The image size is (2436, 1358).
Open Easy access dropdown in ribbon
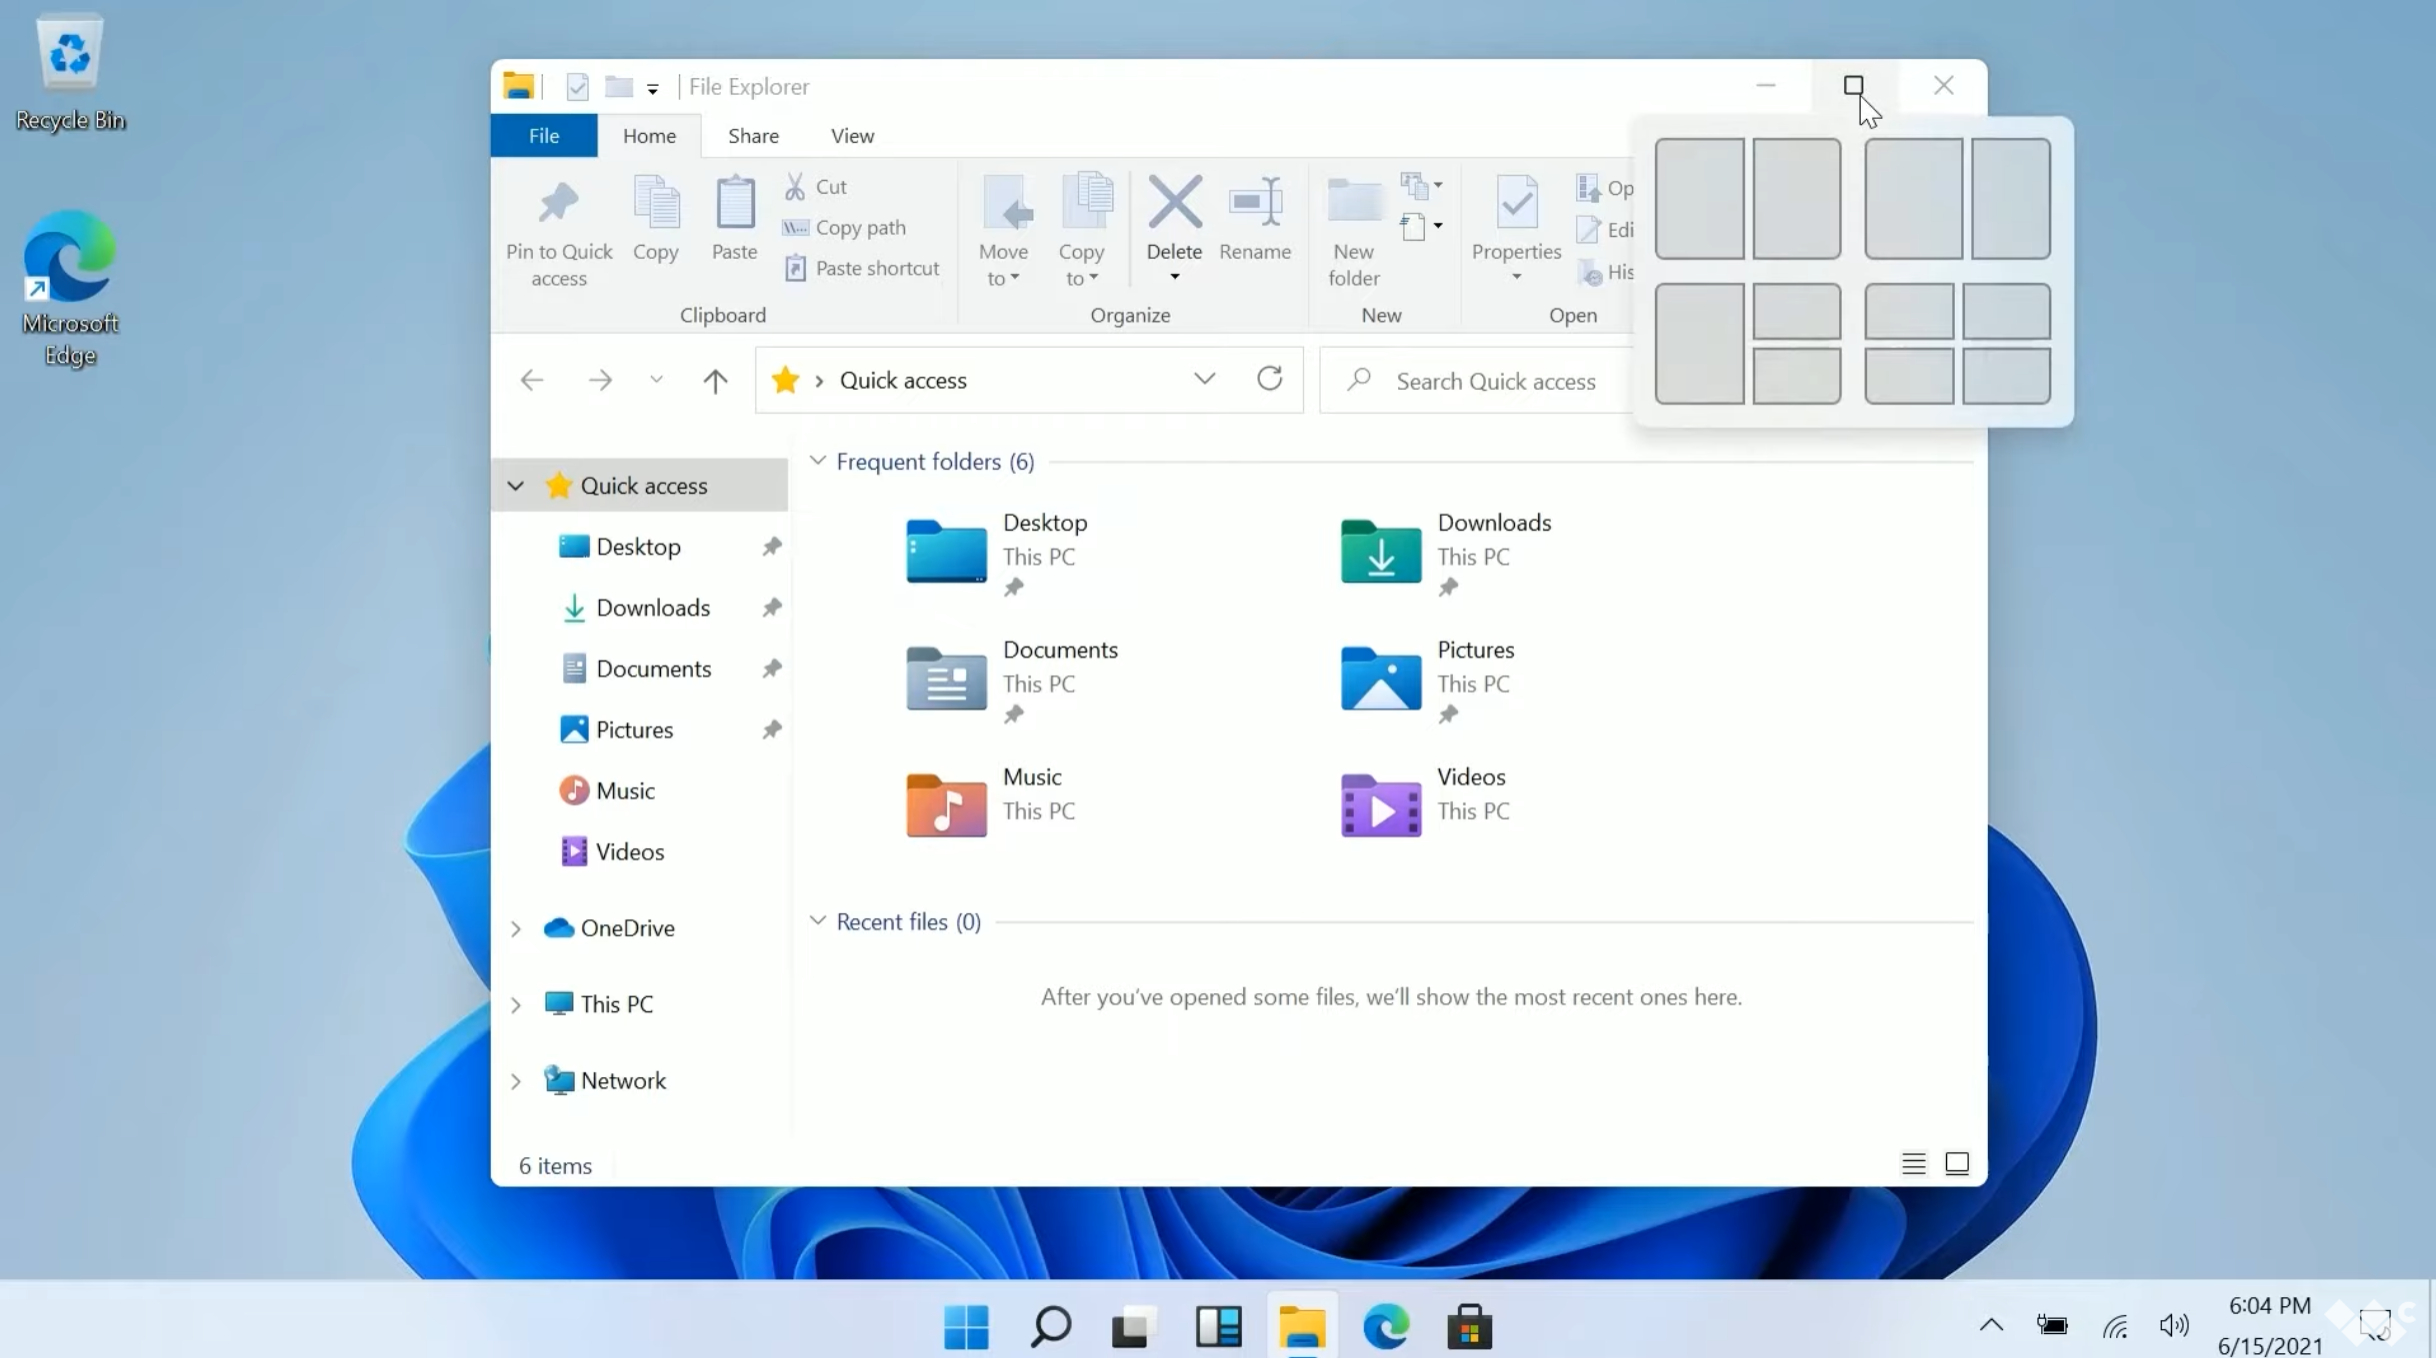(1421, 227)
